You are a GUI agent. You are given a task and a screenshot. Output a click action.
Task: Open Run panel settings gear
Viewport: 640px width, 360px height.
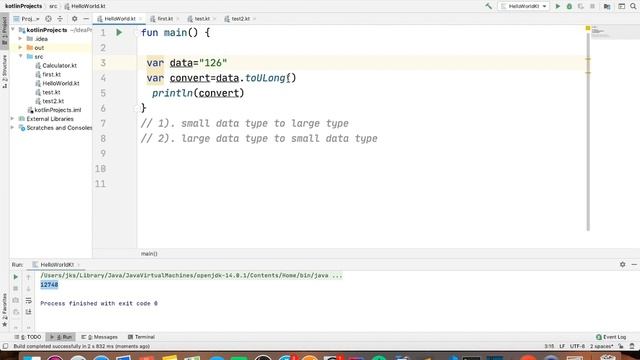[622, 264]
